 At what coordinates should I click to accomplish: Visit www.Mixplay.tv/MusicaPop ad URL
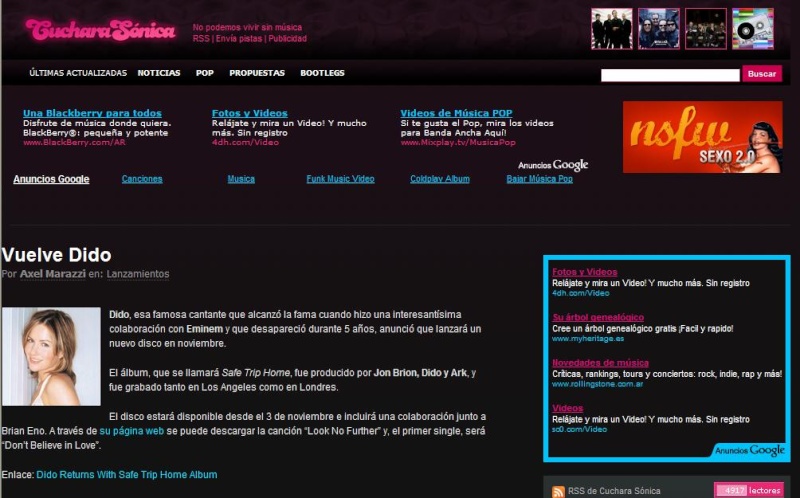click(x=458, y=142)
